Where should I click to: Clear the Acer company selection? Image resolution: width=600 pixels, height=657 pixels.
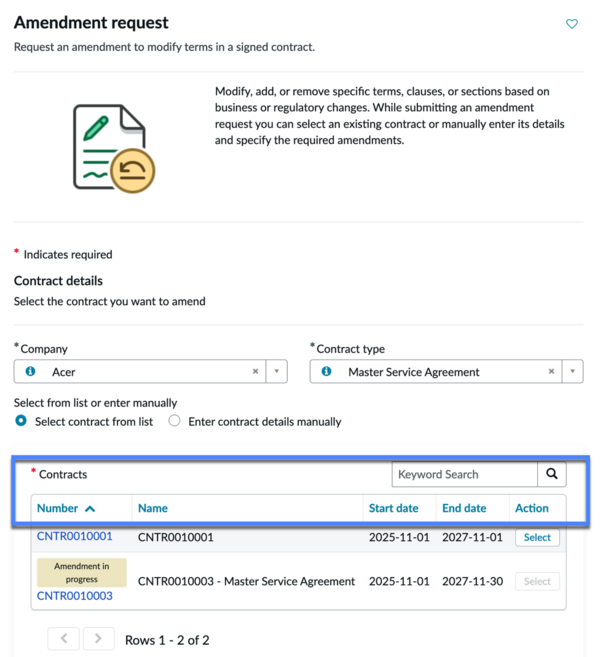pos(255,371)
